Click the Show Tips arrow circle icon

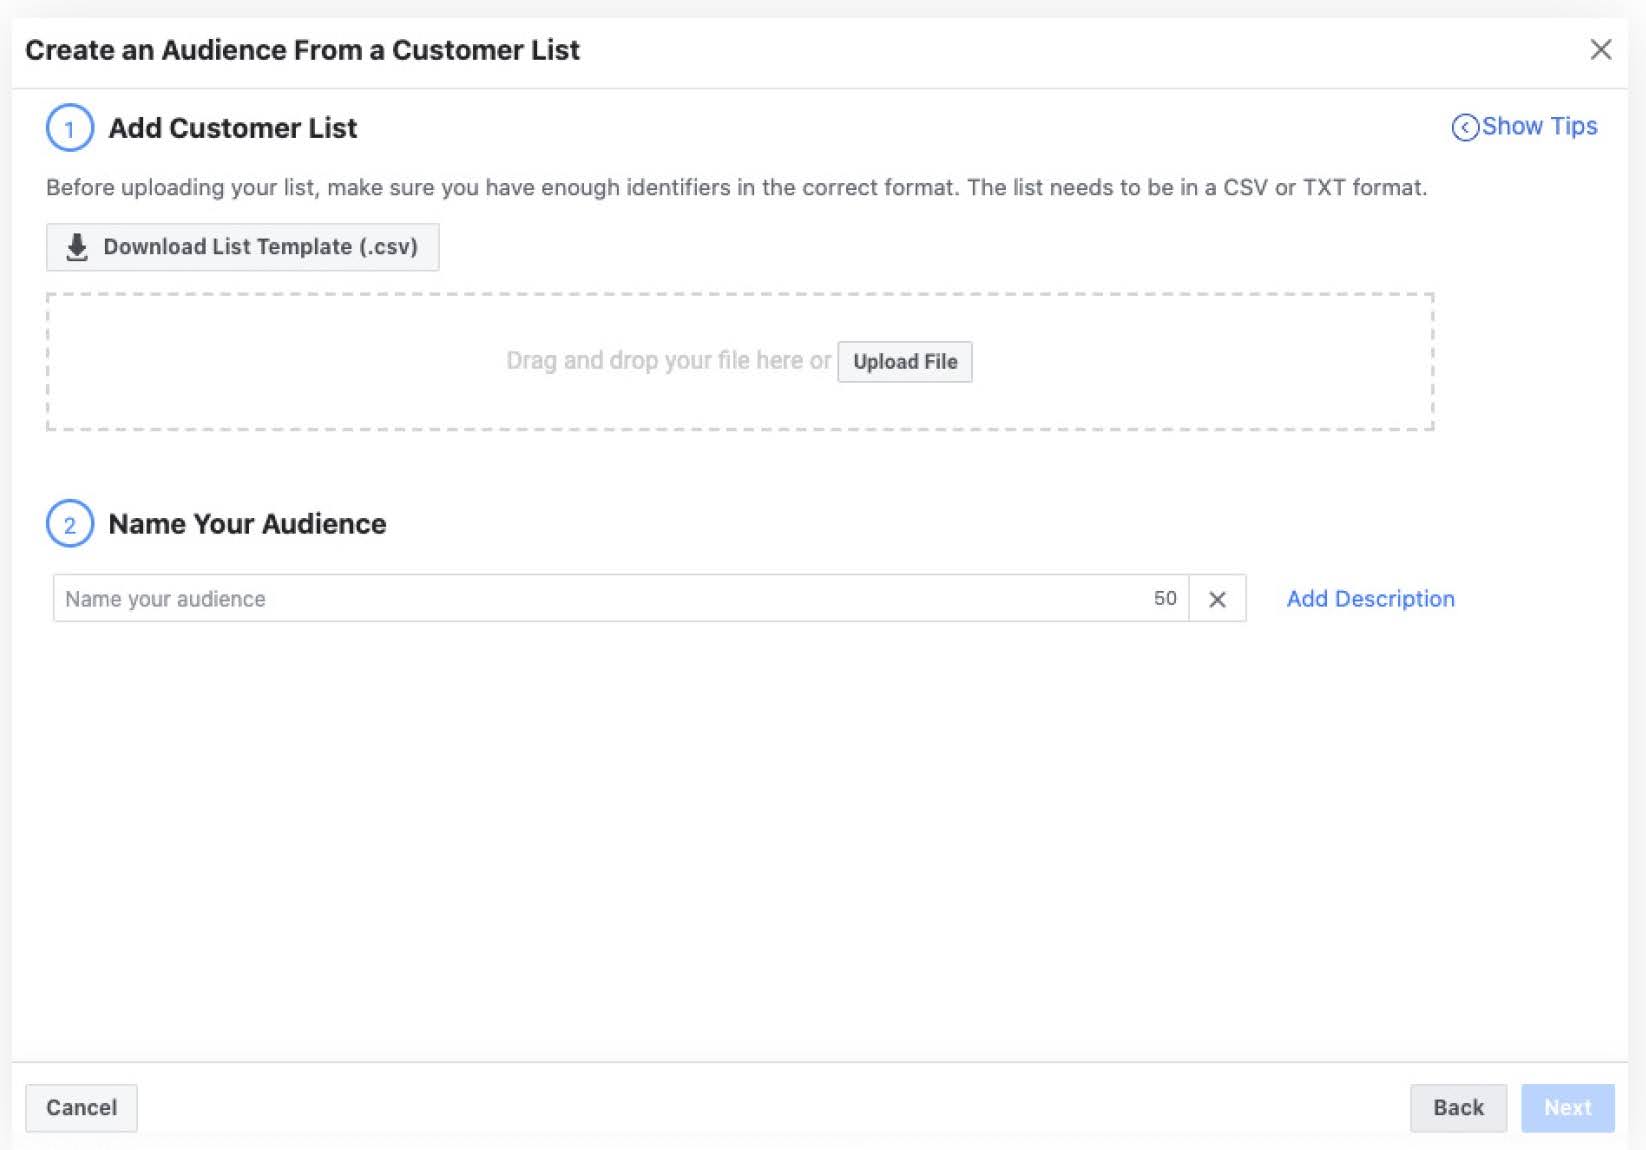coord(1464,128)
